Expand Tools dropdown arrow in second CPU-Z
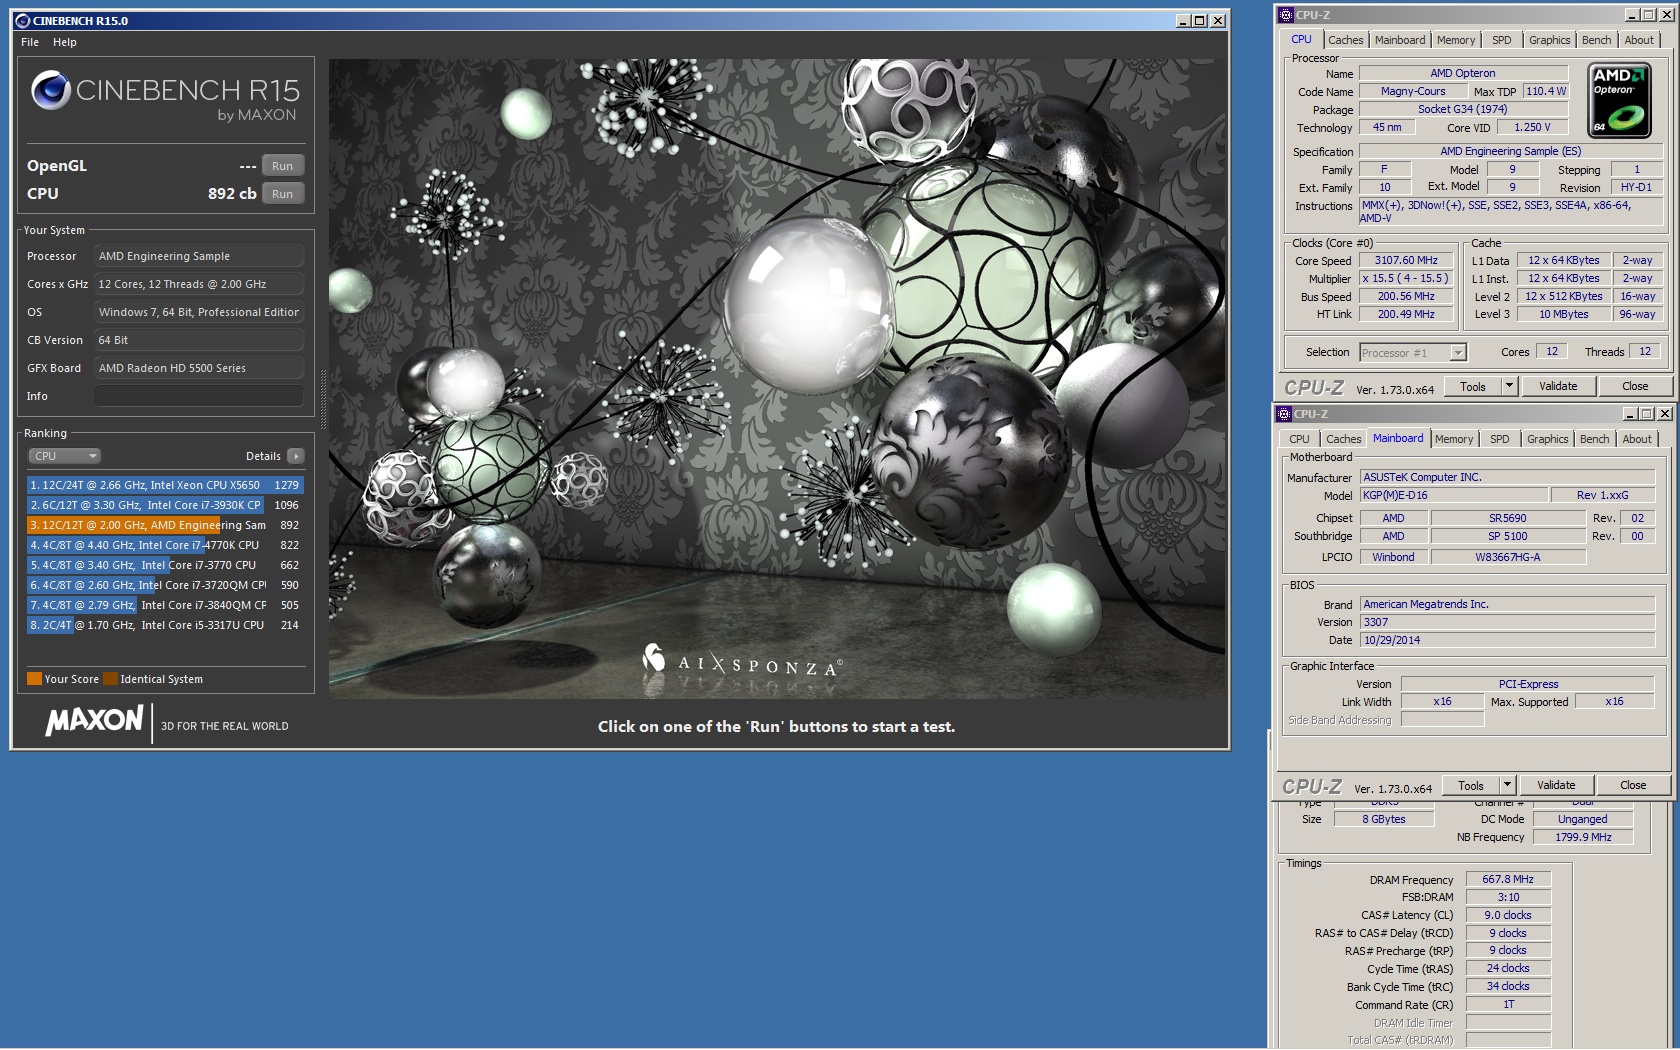 click(1508, 786)
